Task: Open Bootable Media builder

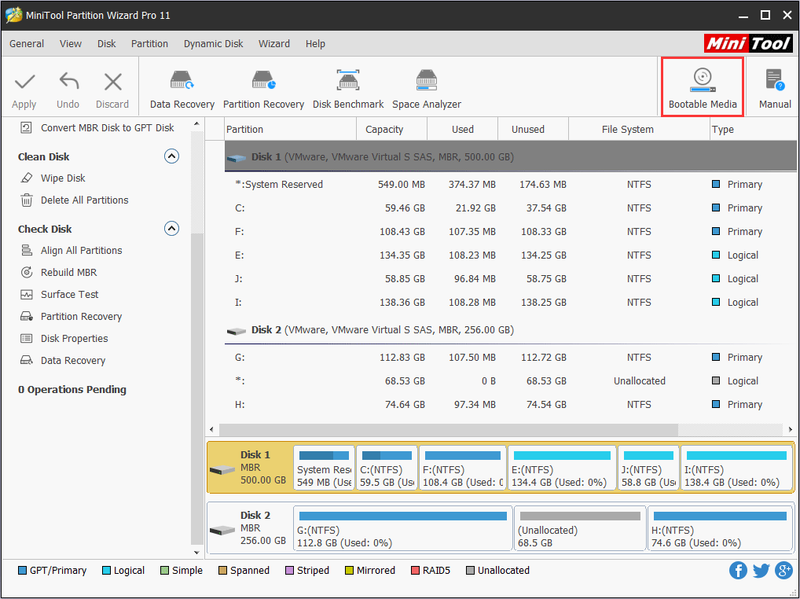Action: (x=703, y=87)
